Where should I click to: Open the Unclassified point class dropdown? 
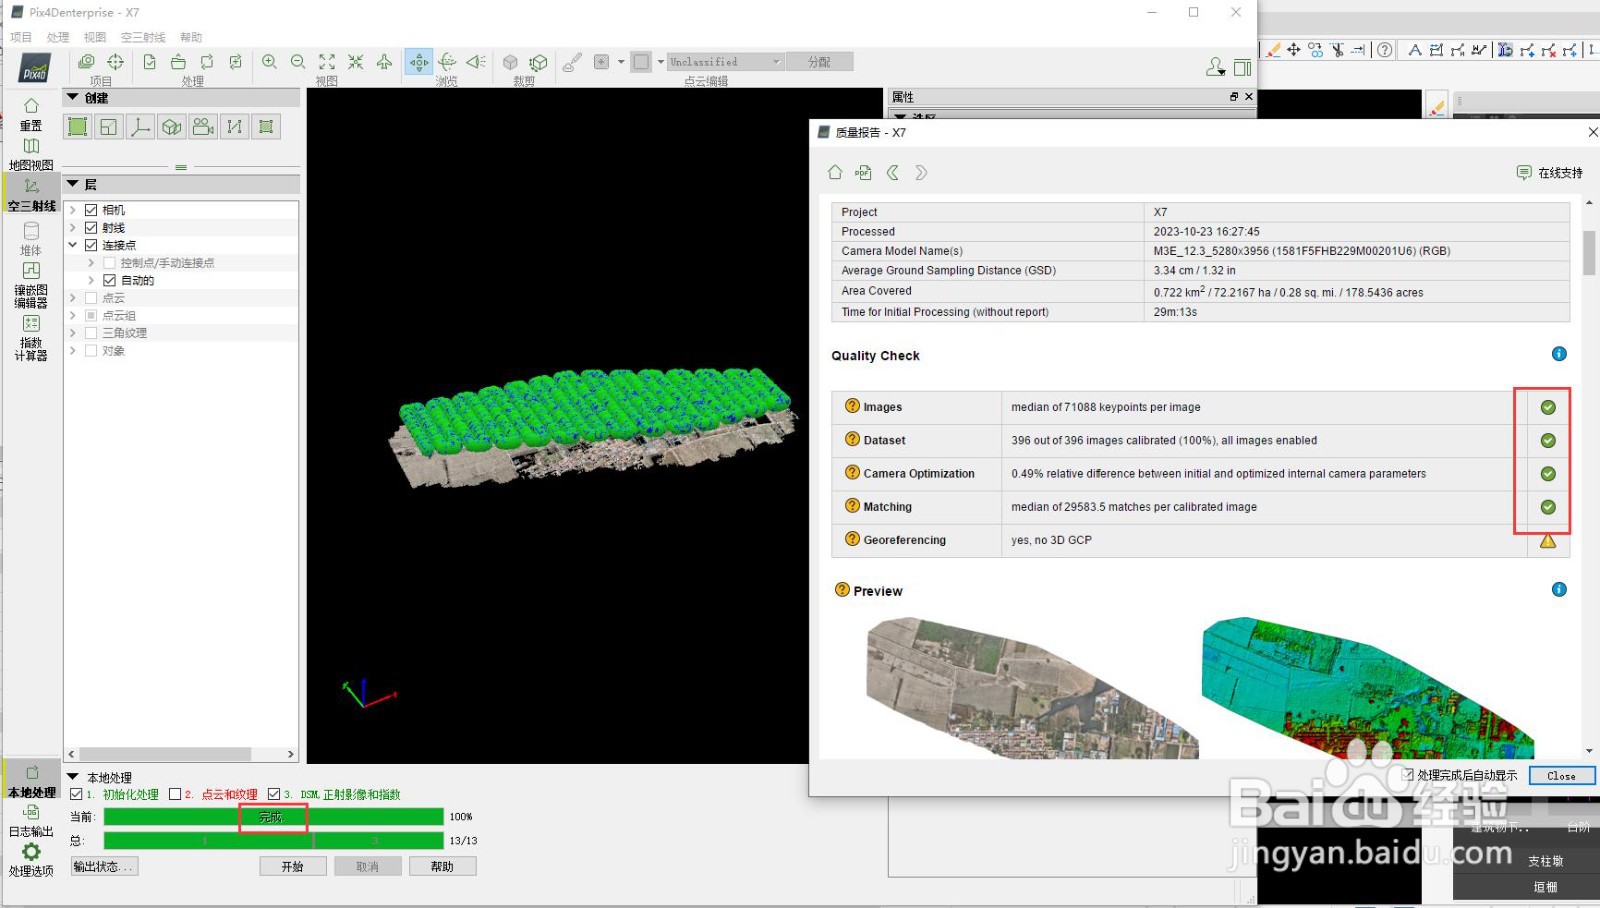click(x=725, y=62)
